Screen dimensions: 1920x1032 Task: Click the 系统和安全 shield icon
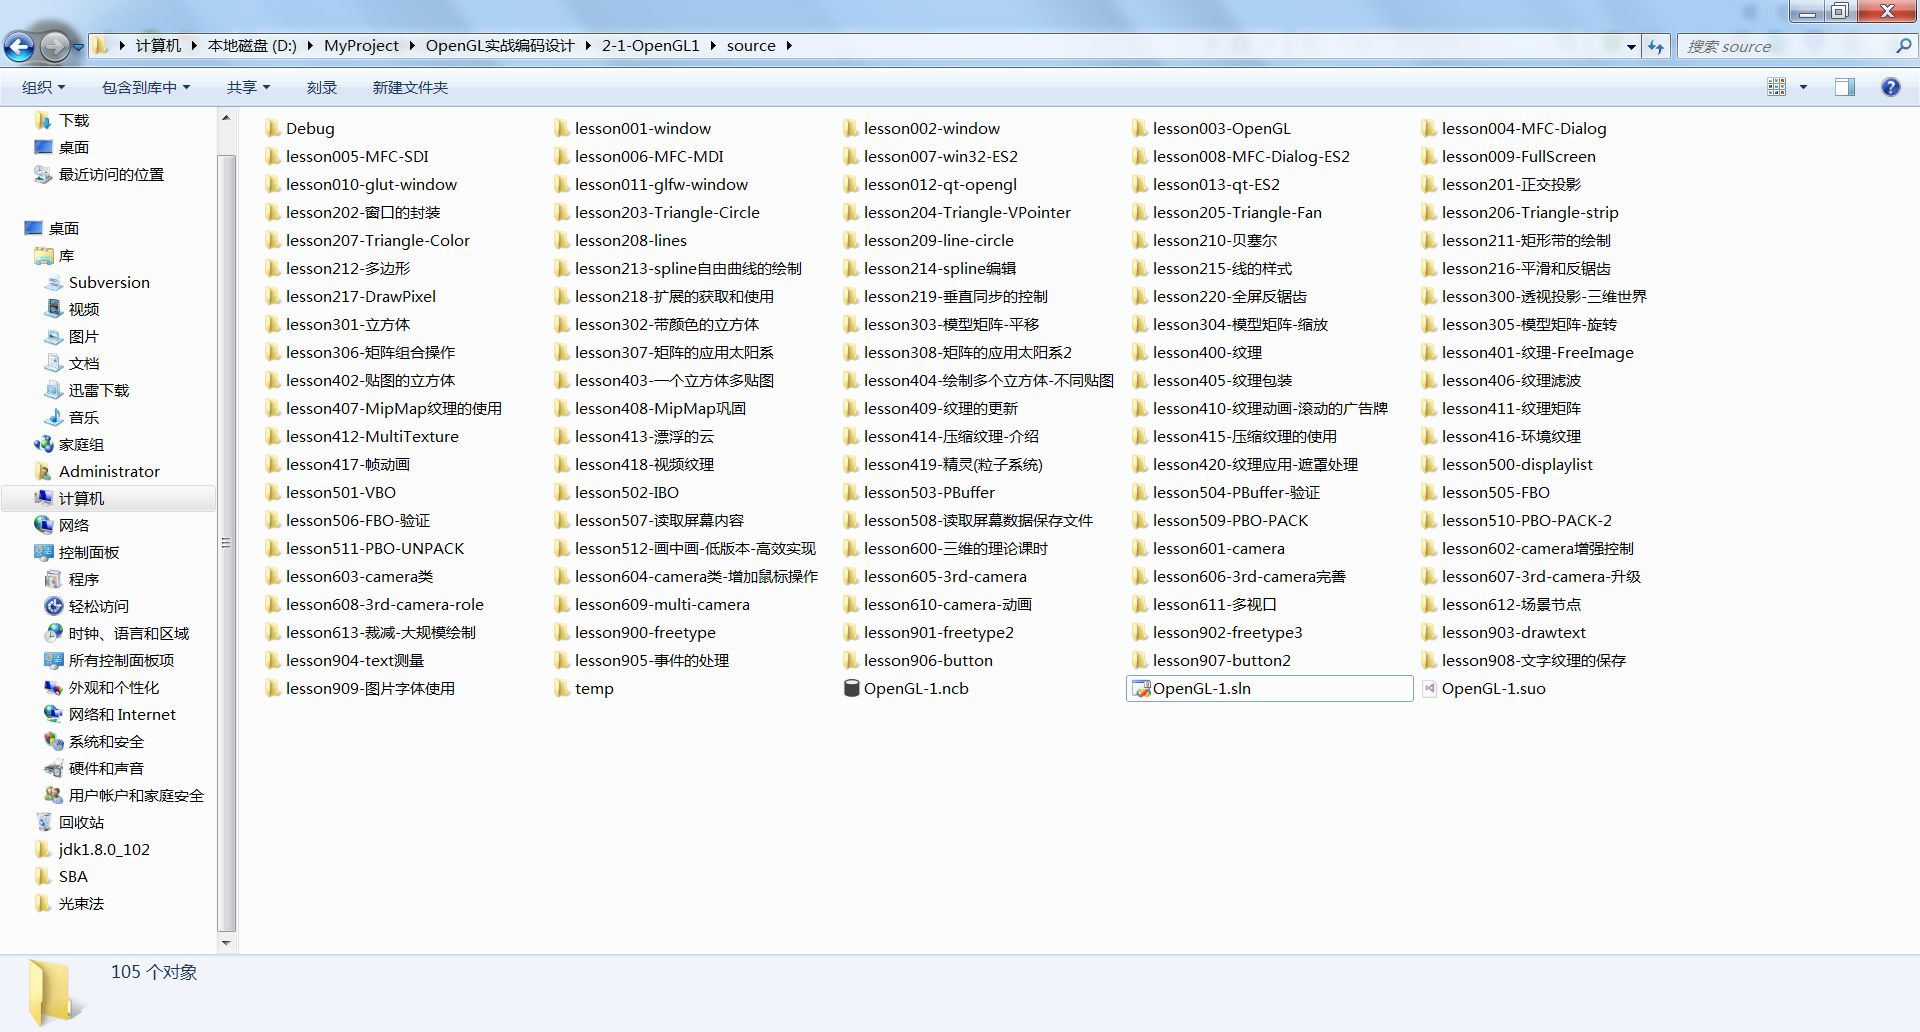pos(54,741)
